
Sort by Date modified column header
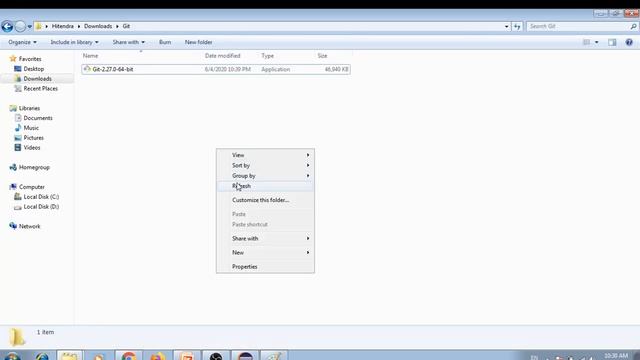tap(222, 56)
